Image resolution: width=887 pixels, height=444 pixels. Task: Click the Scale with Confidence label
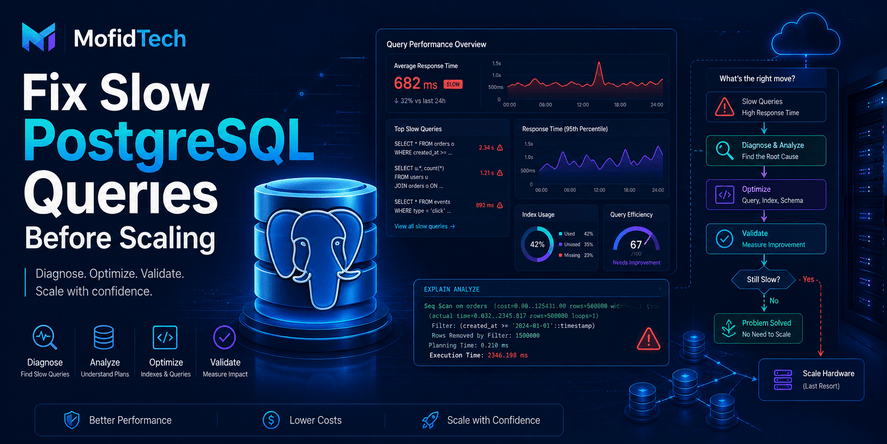tap(493, 420)
